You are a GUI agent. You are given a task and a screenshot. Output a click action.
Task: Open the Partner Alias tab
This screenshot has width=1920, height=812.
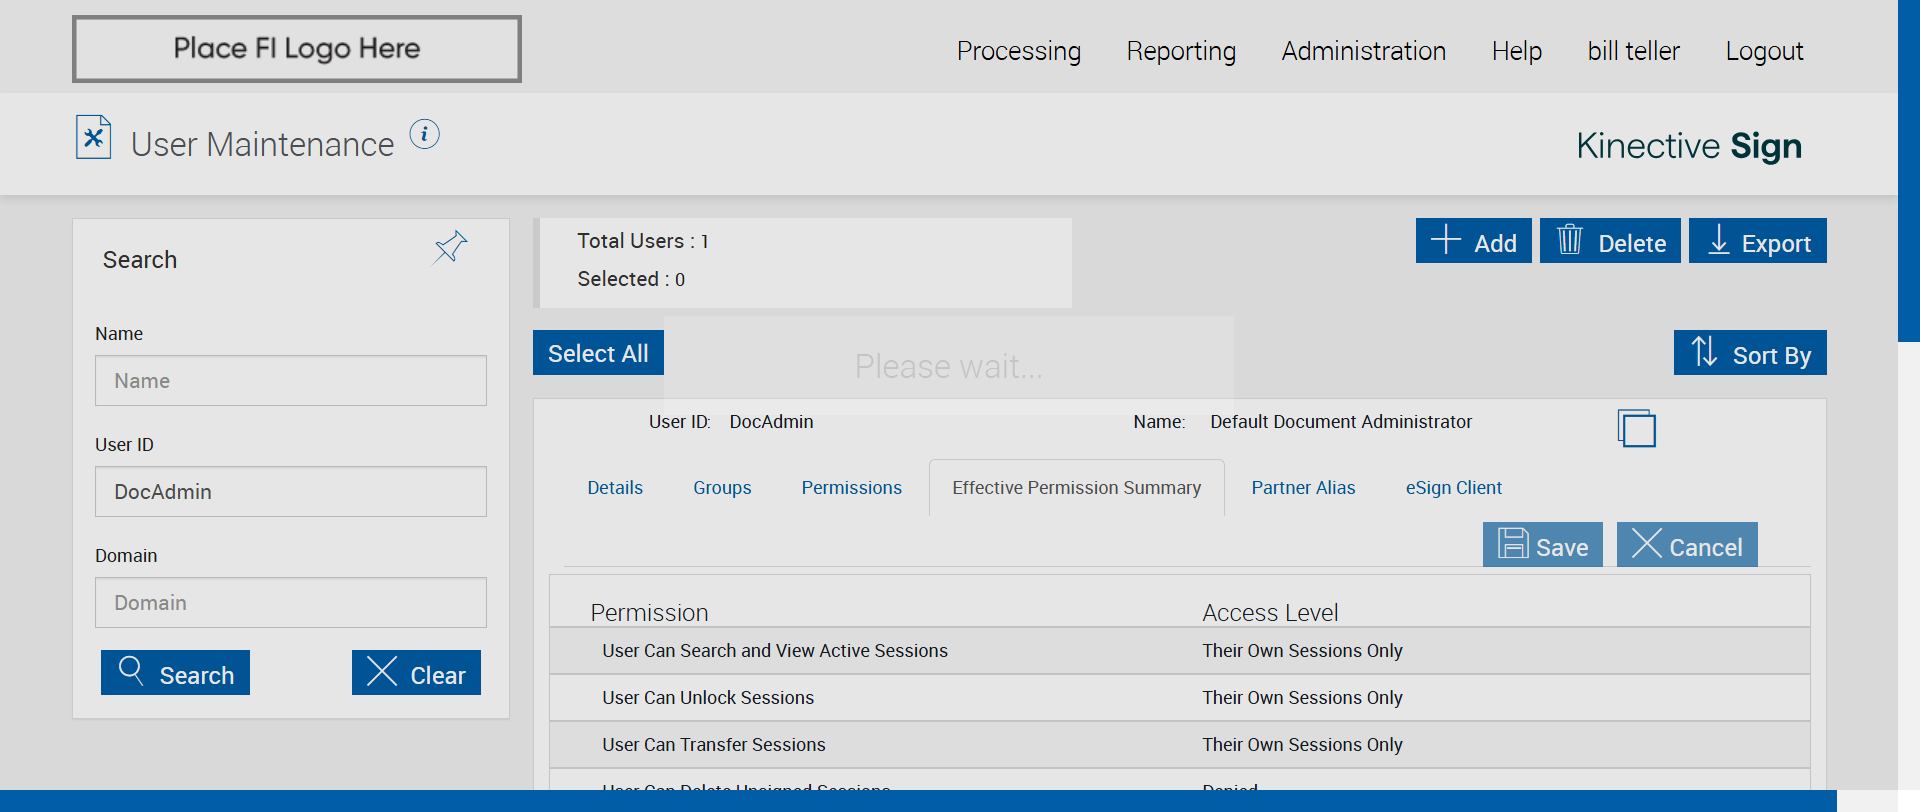point(1303,488)
